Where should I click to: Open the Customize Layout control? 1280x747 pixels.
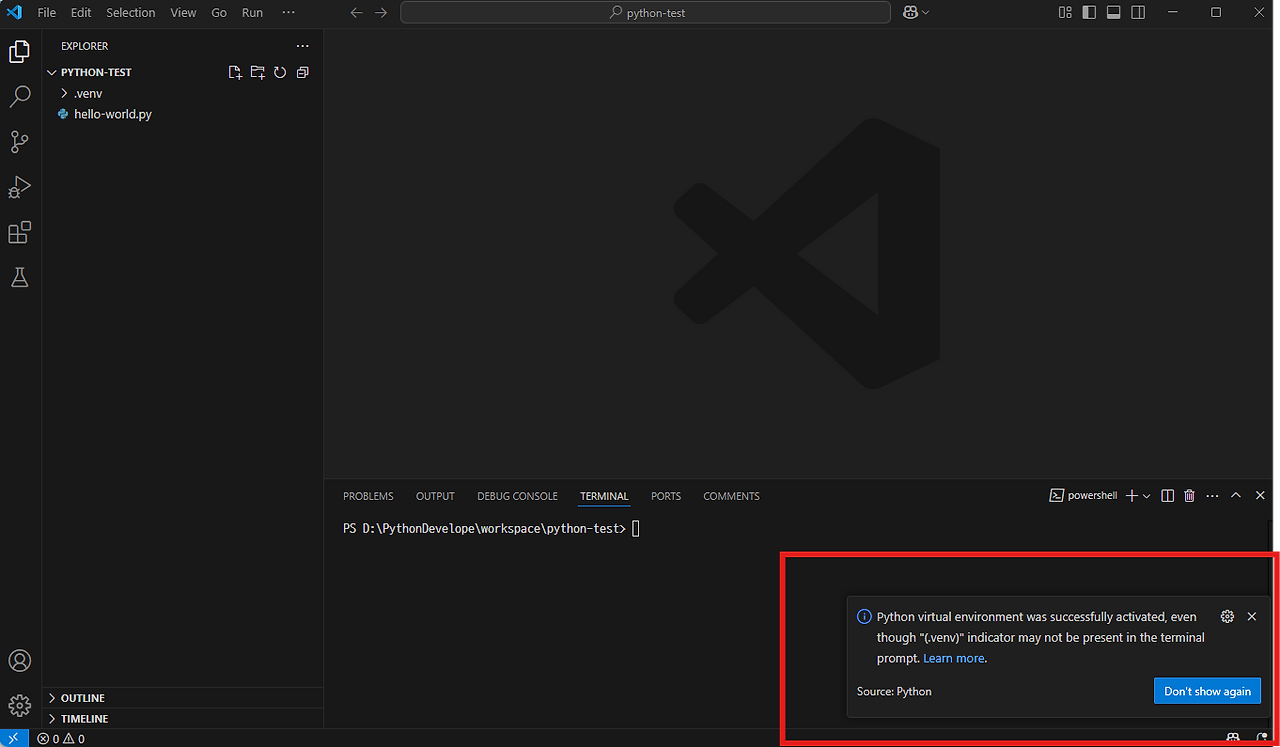pyautogui.click(x=1065, y=13)
